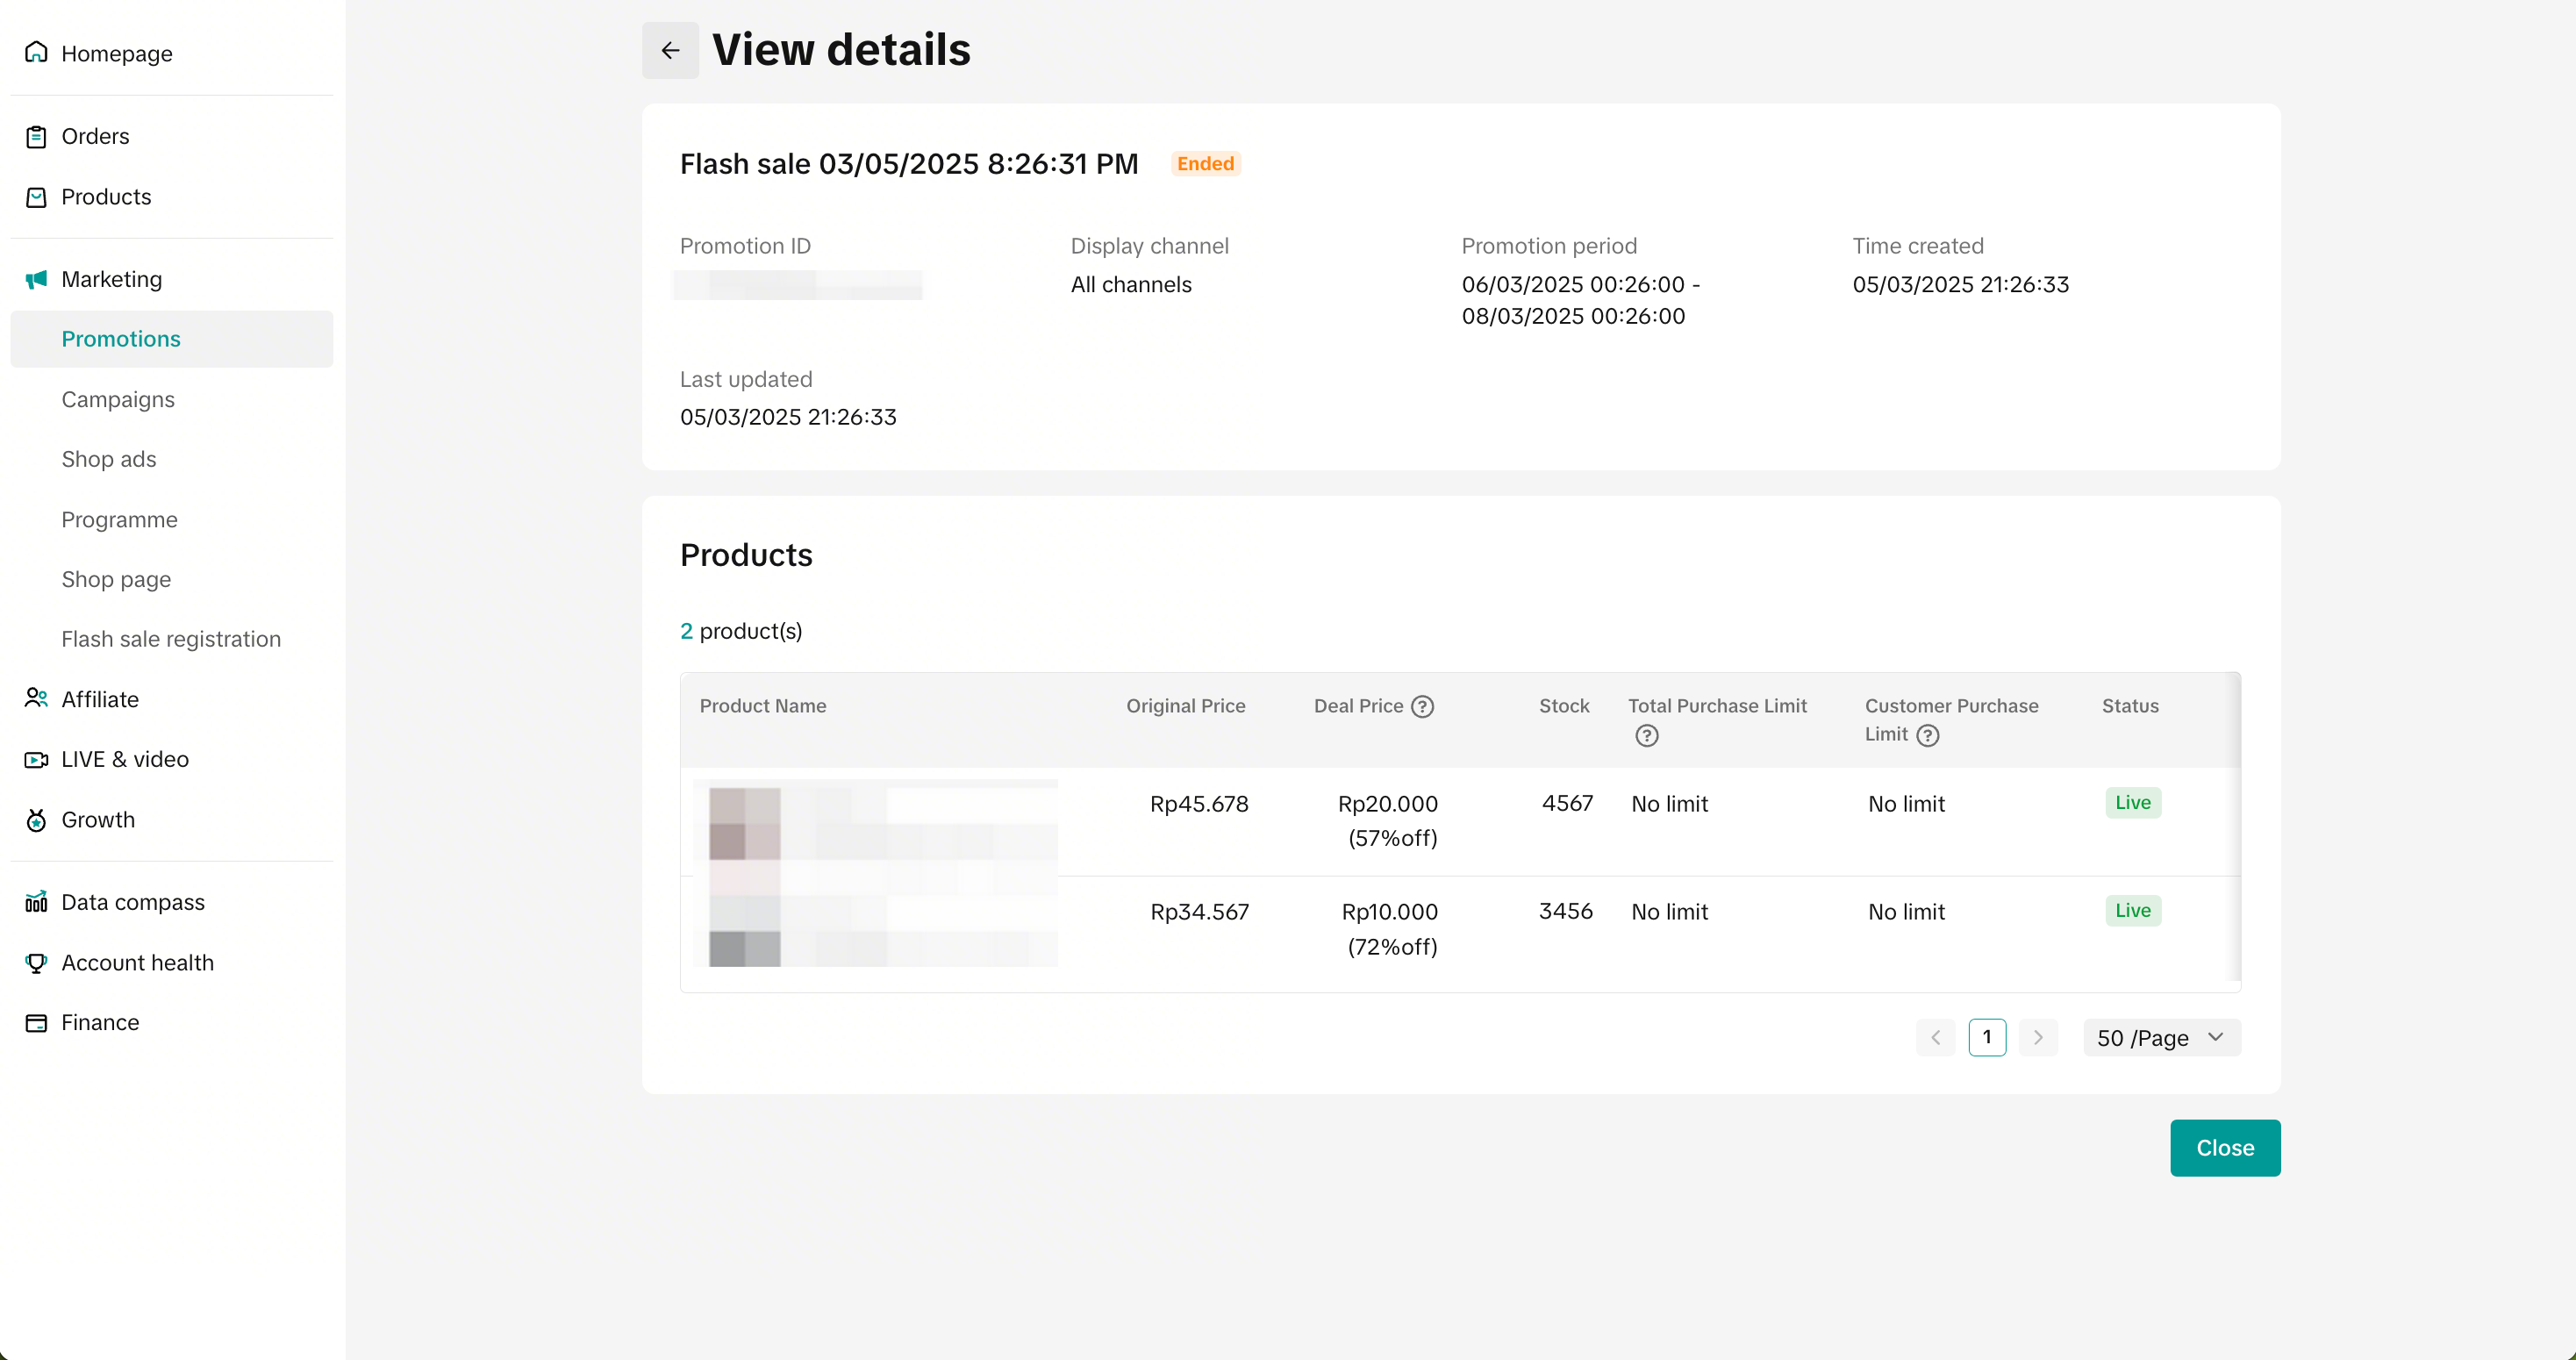
Task: Click the Homepage house icon
Action: click(x=36, y=52)
